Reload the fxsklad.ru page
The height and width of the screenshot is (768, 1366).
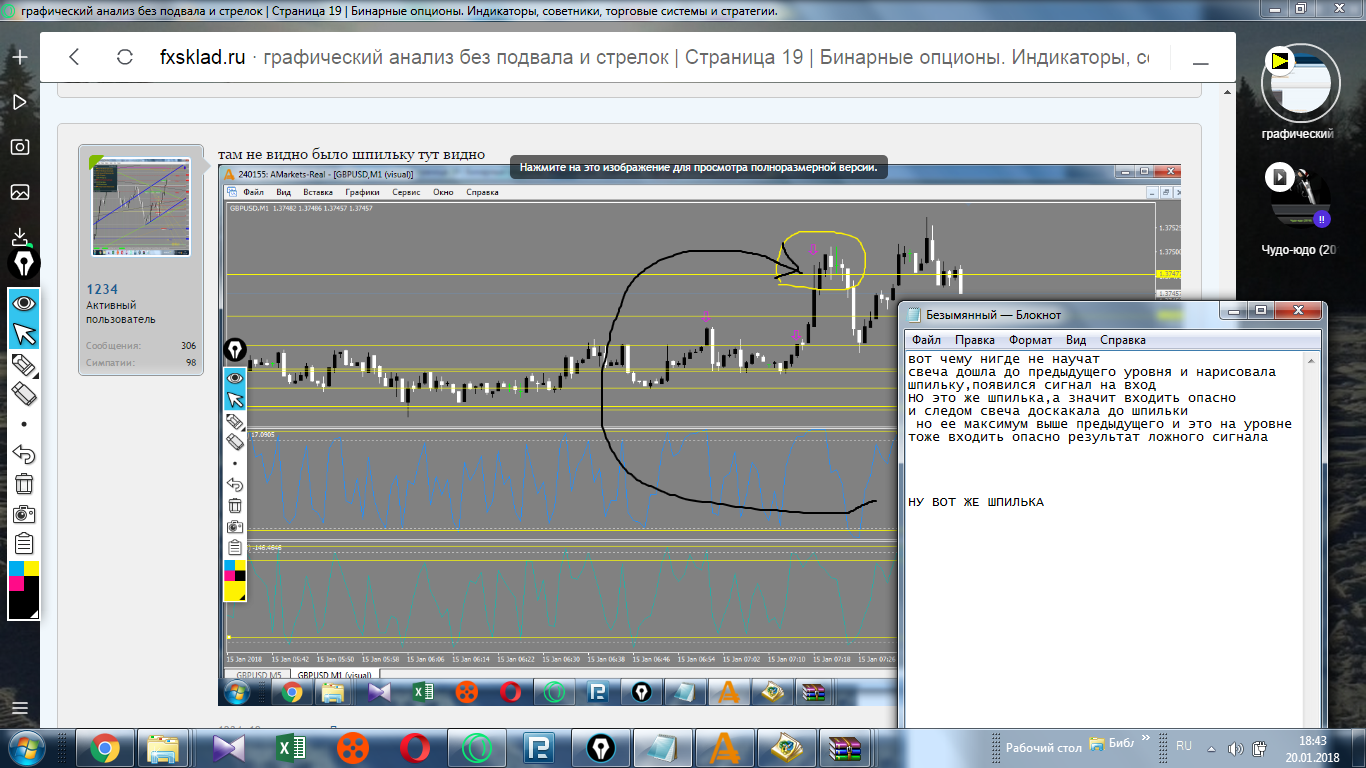pyautogui.click(x=125, y=57)
